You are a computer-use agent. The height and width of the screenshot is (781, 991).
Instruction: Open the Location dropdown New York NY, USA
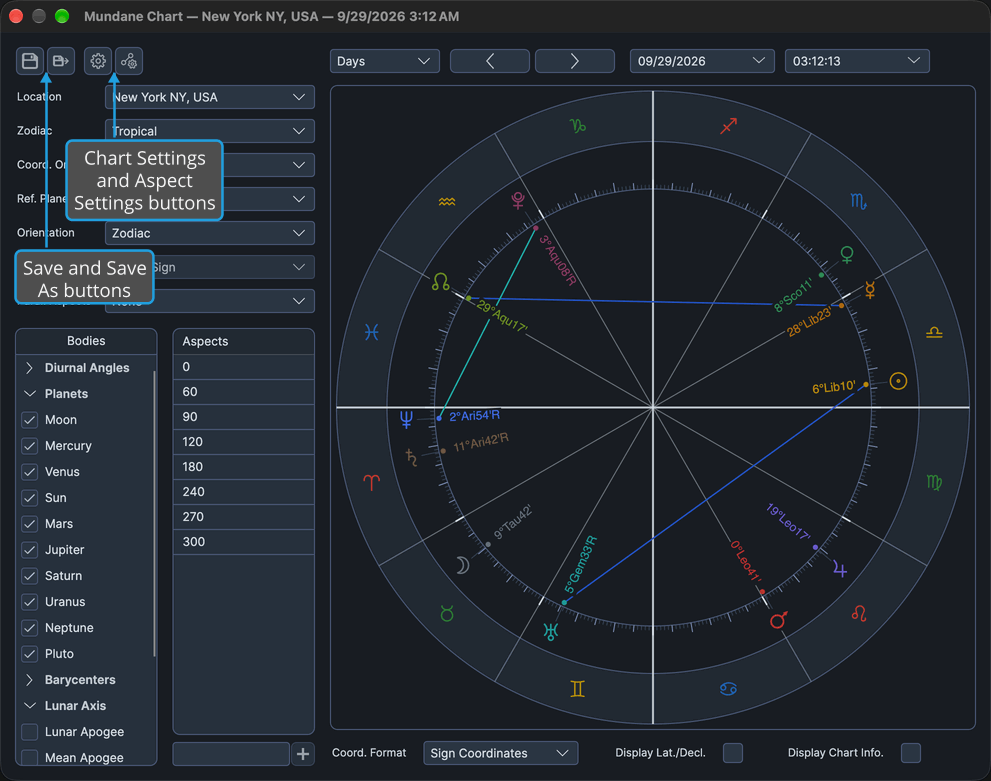210,97
